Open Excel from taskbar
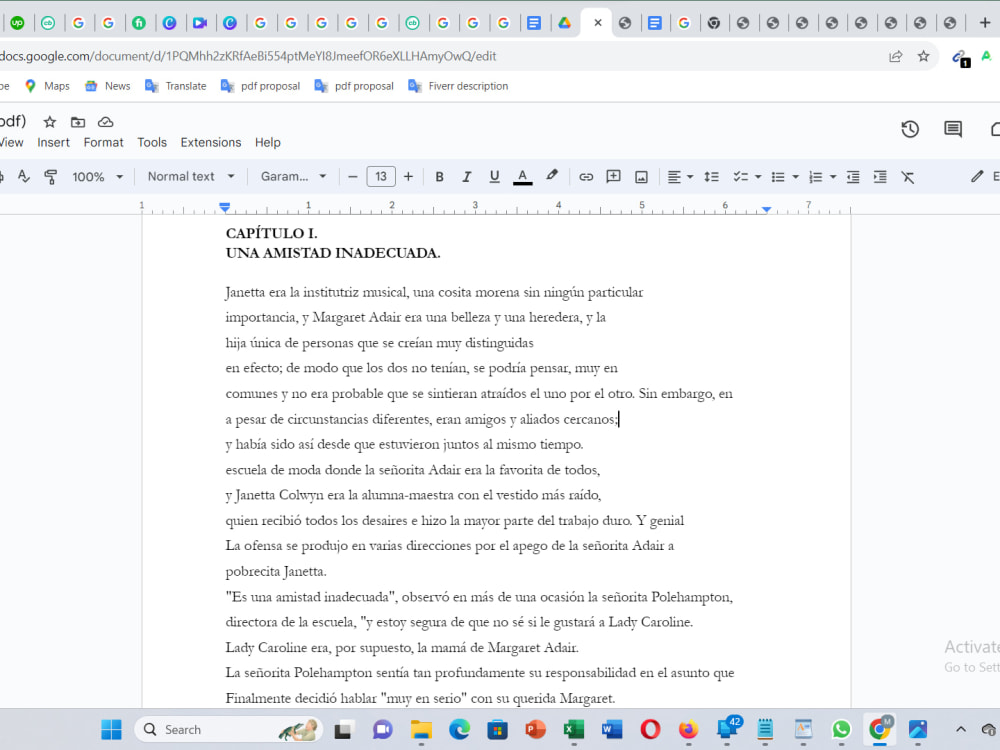 574,730
